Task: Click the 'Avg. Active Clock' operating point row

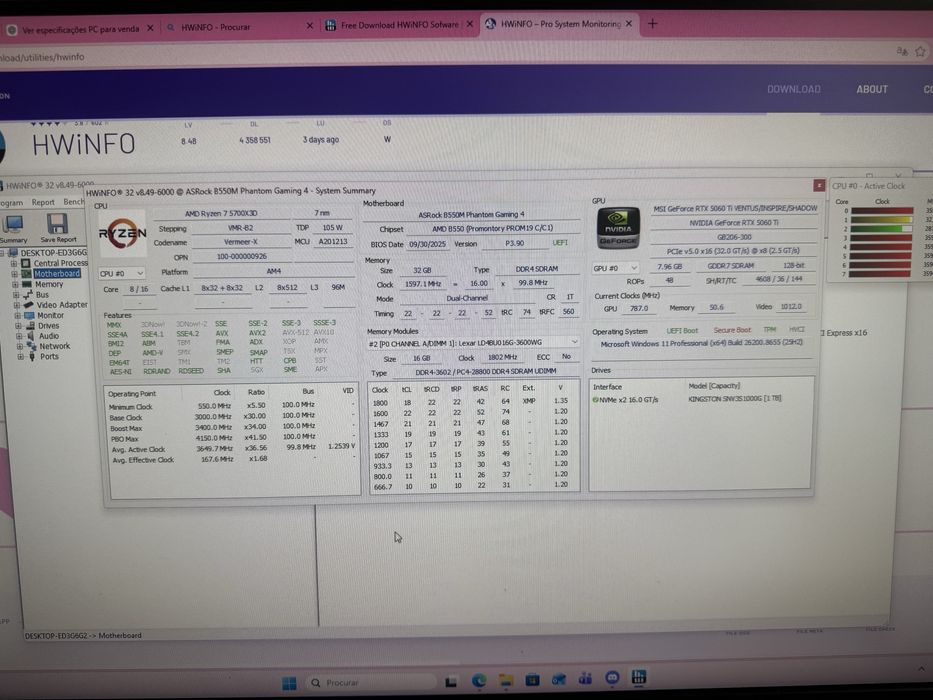Action: (232, 448)
